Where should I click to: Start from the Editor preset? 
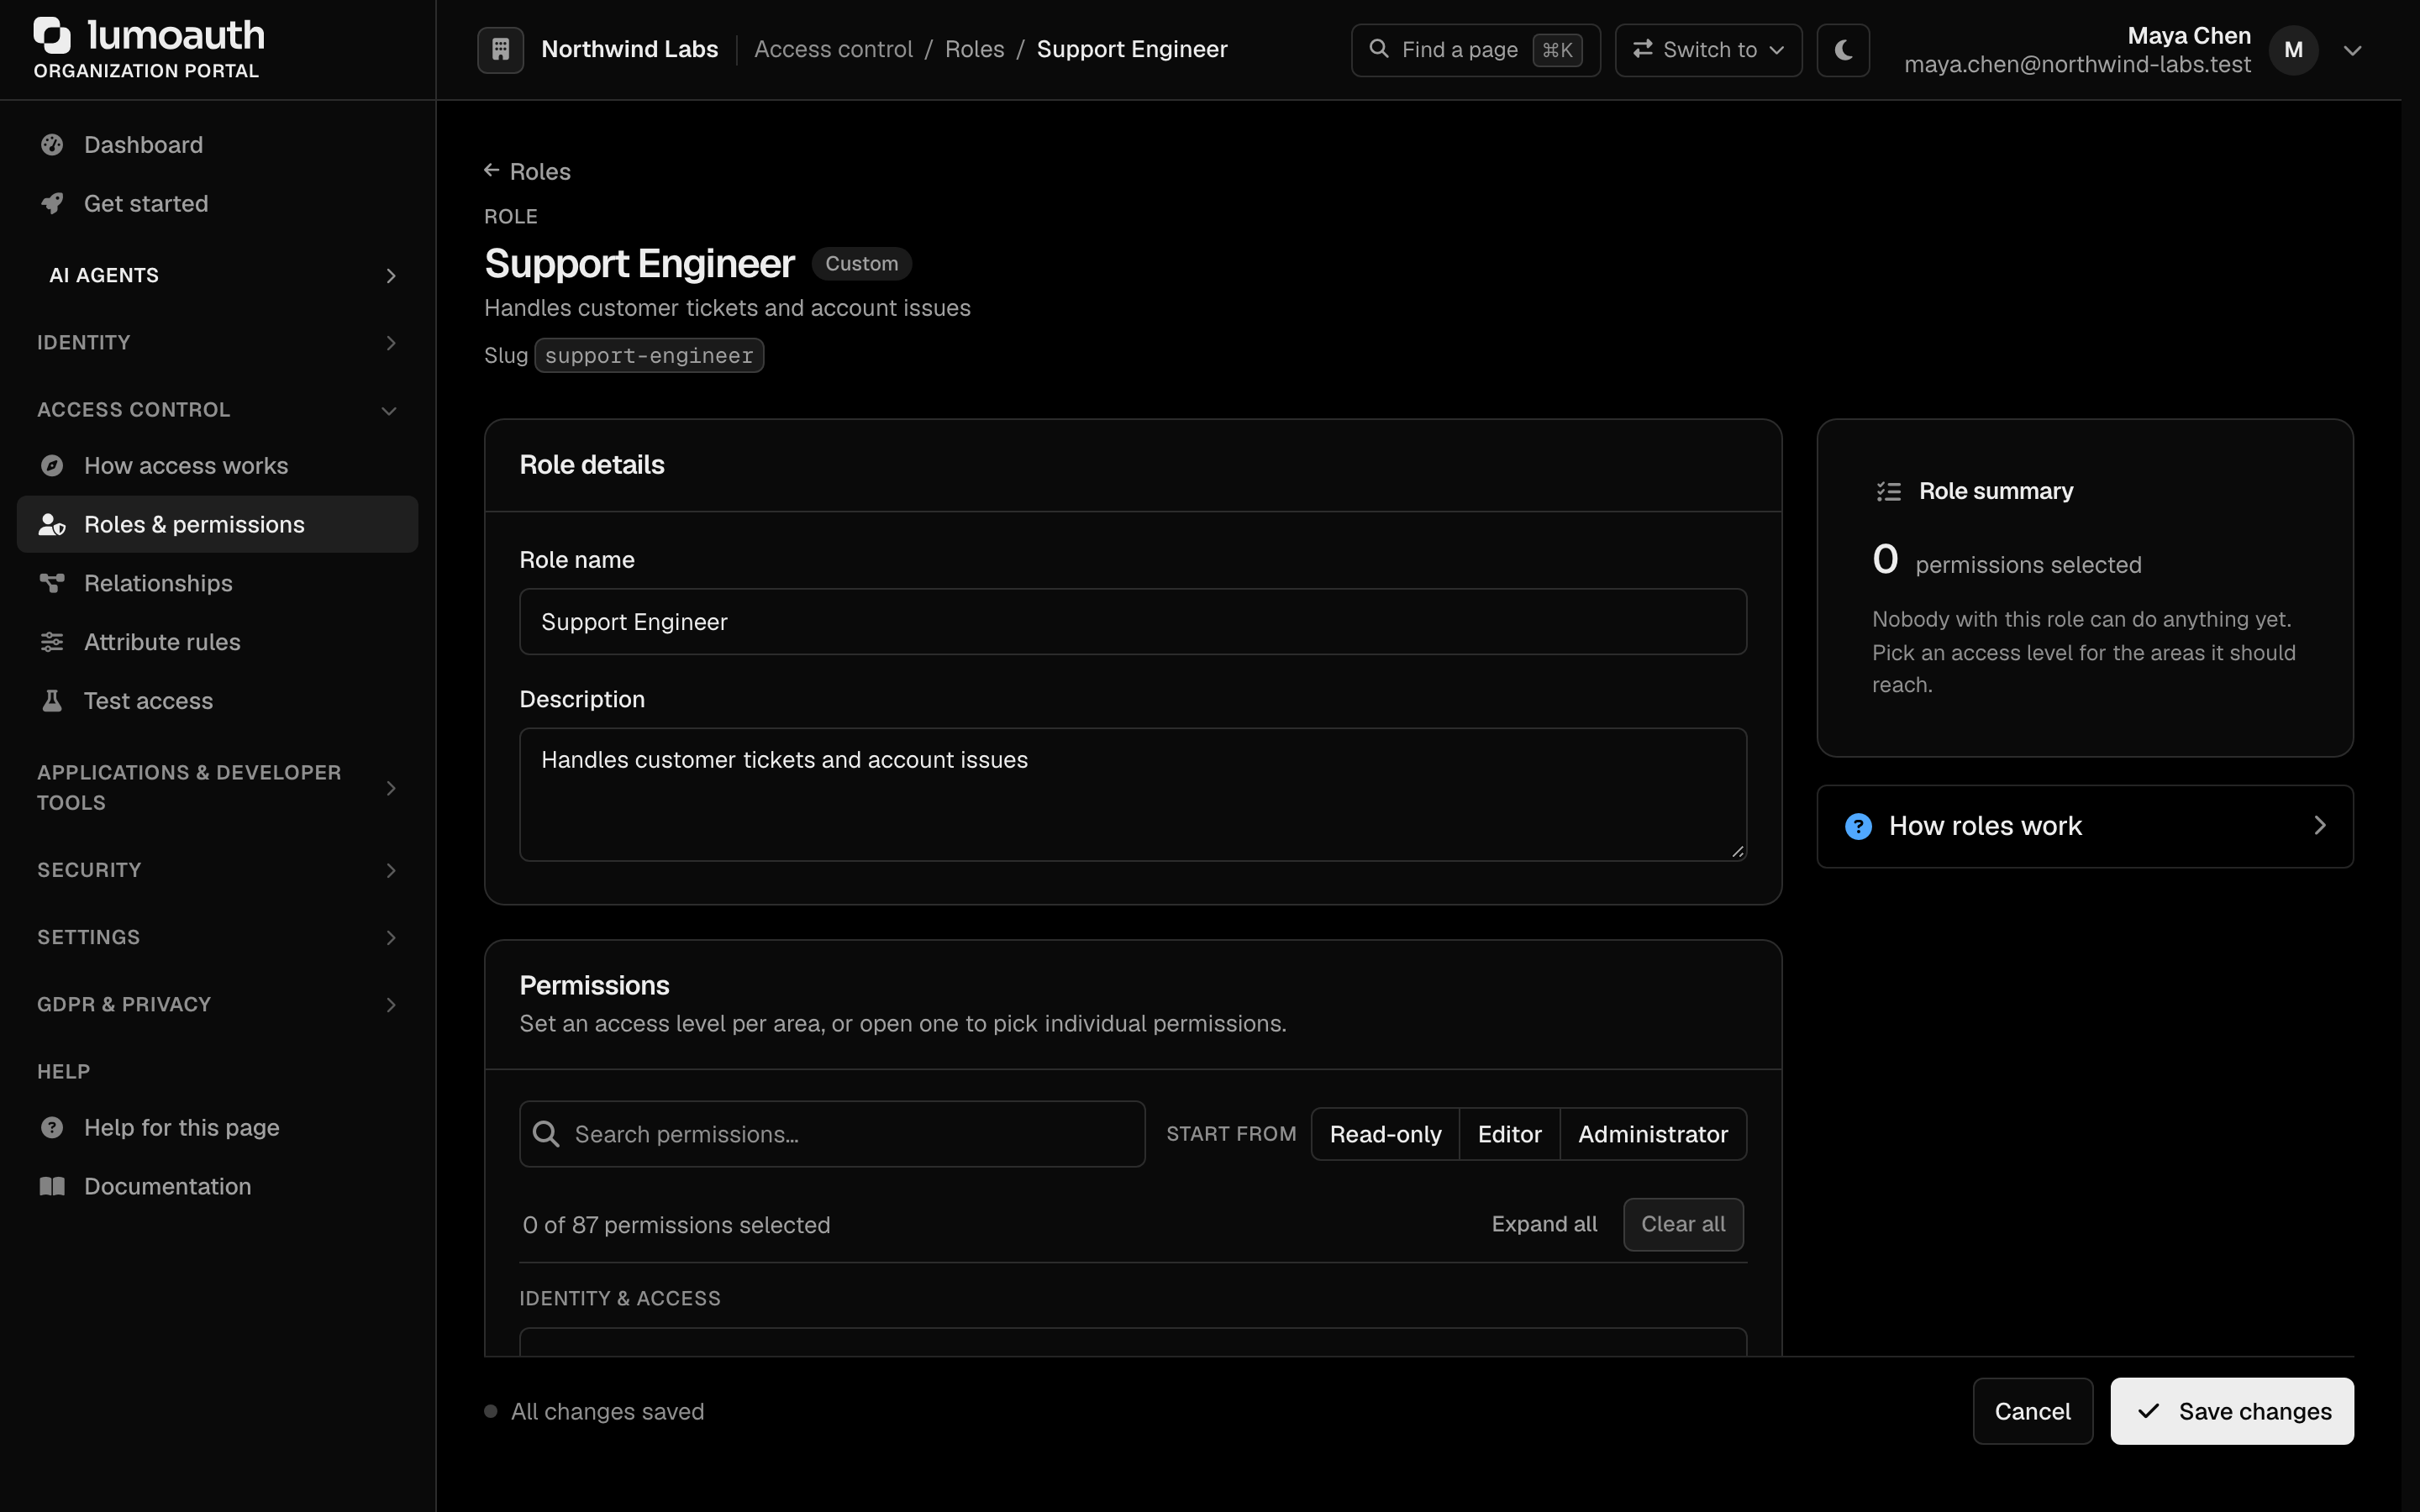(1509, 1134)
